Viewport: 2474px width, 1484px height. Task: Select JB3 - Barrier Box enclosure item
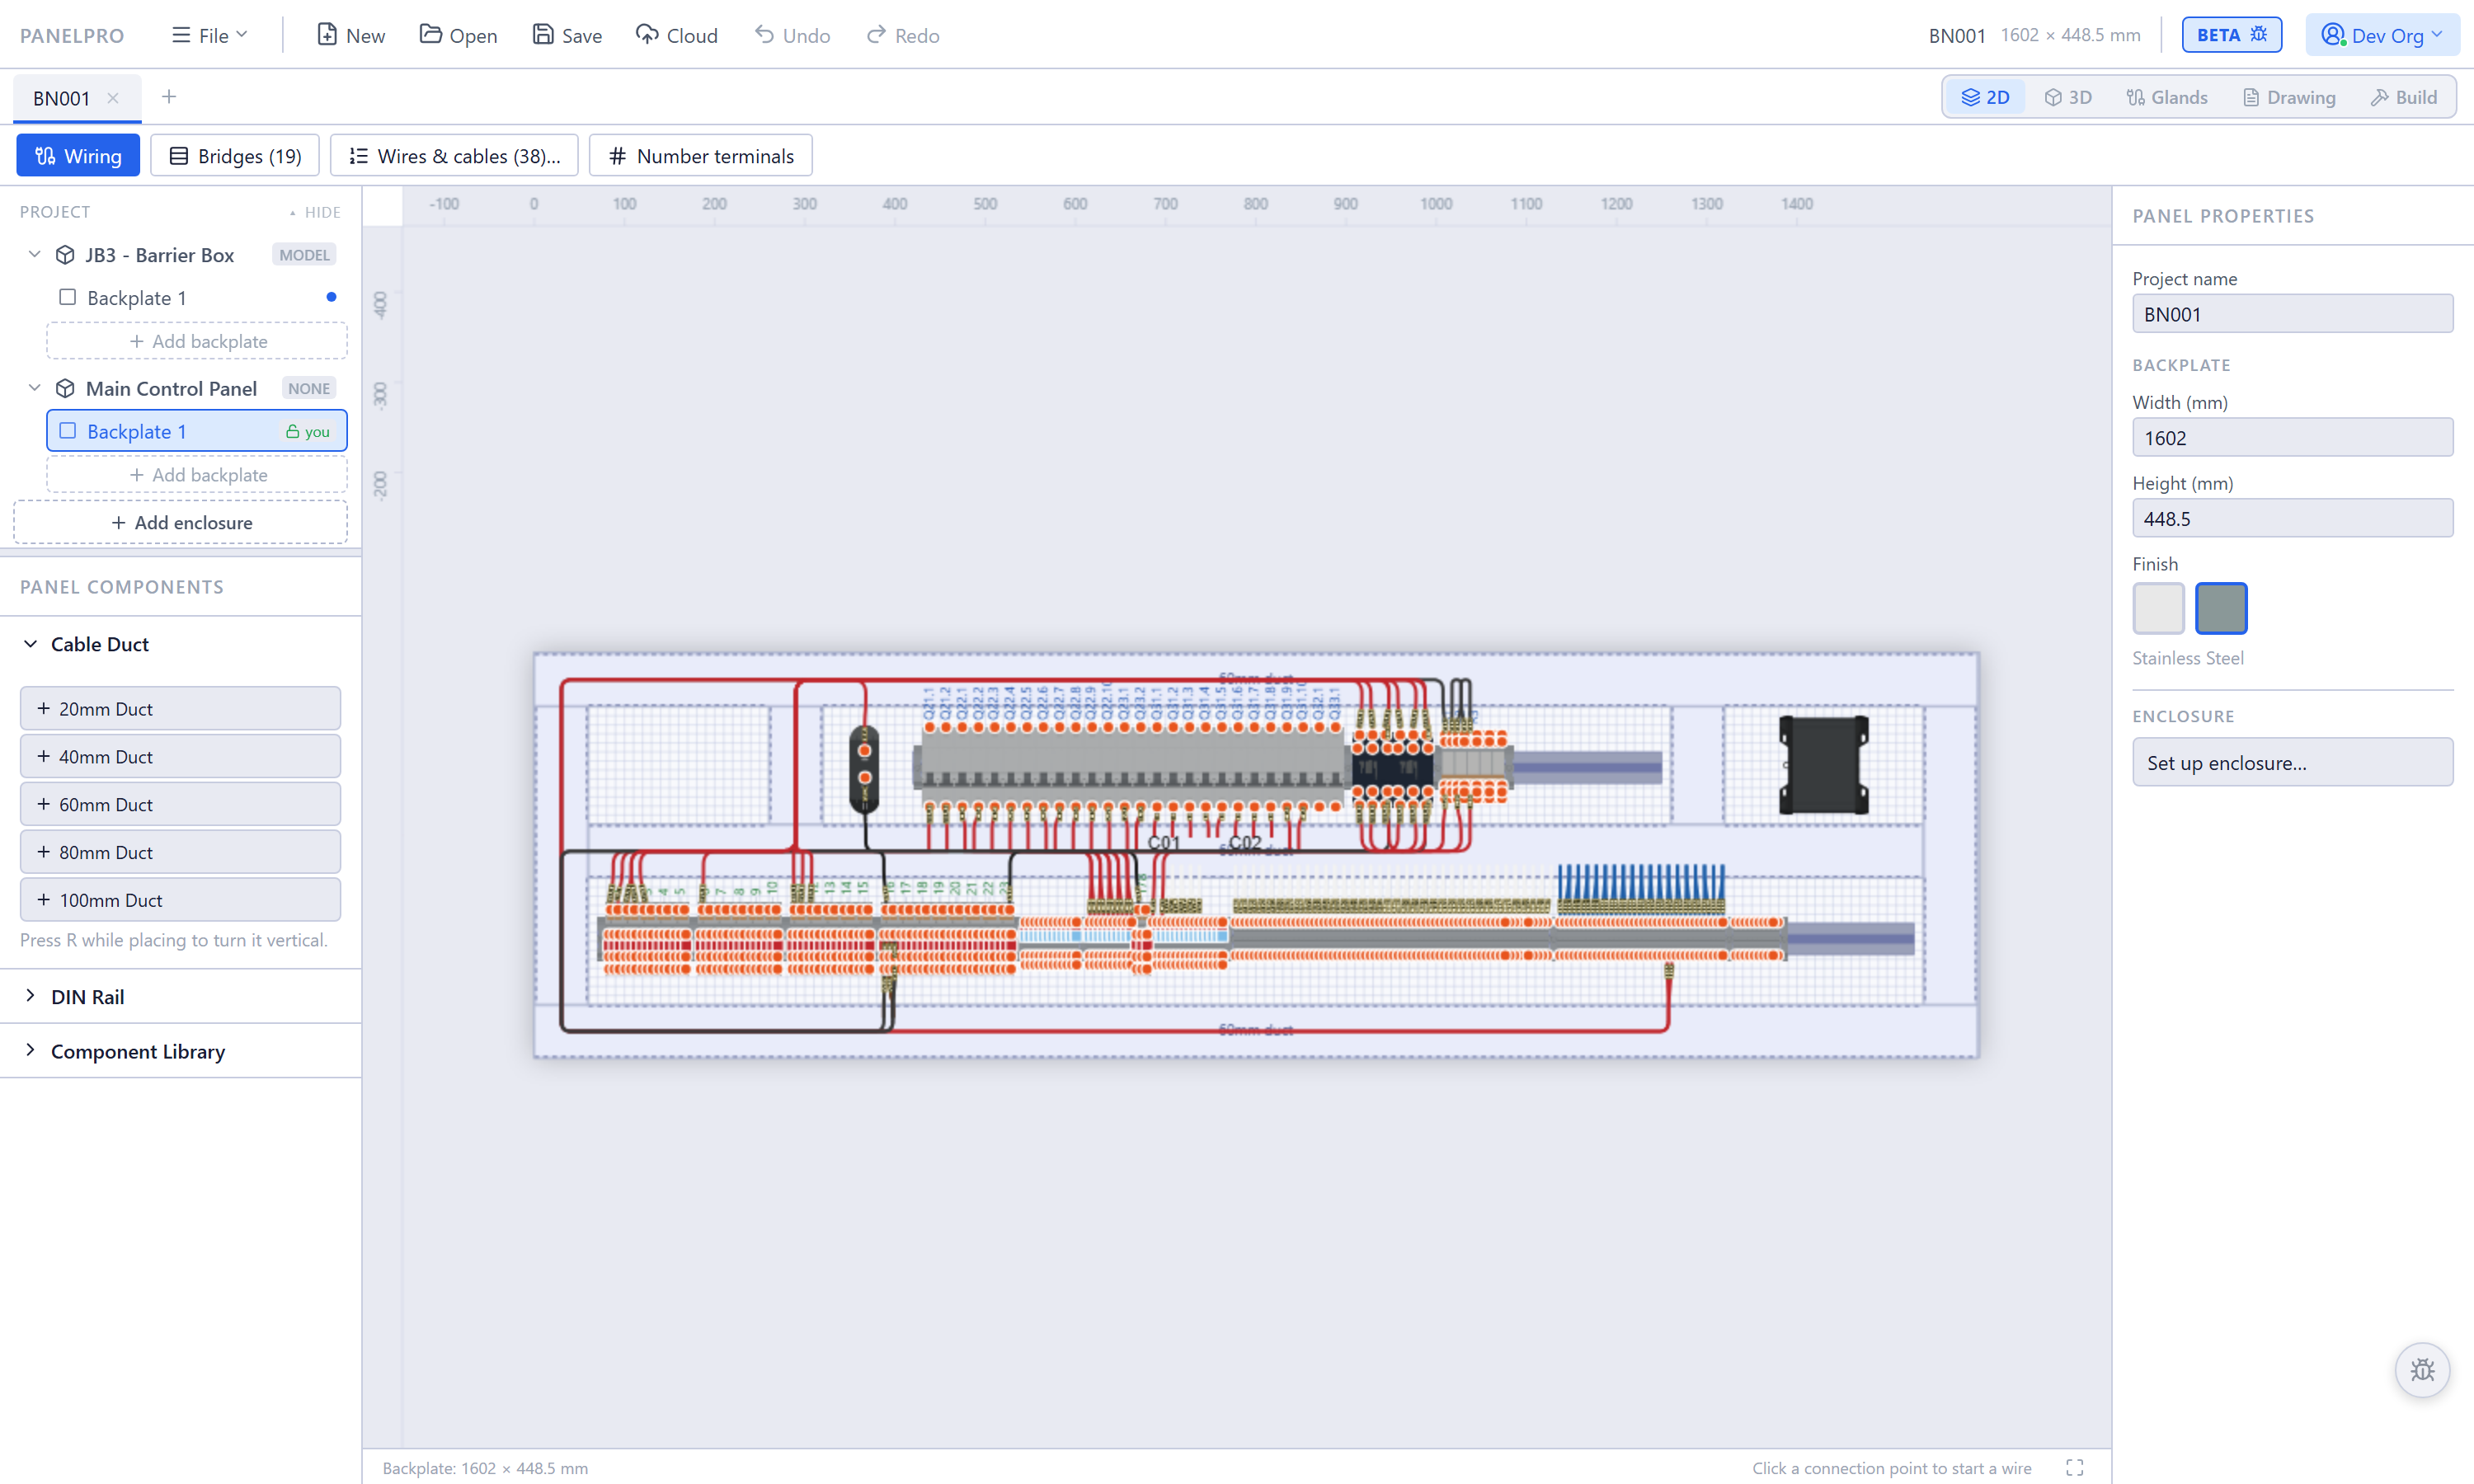(159, 255)
